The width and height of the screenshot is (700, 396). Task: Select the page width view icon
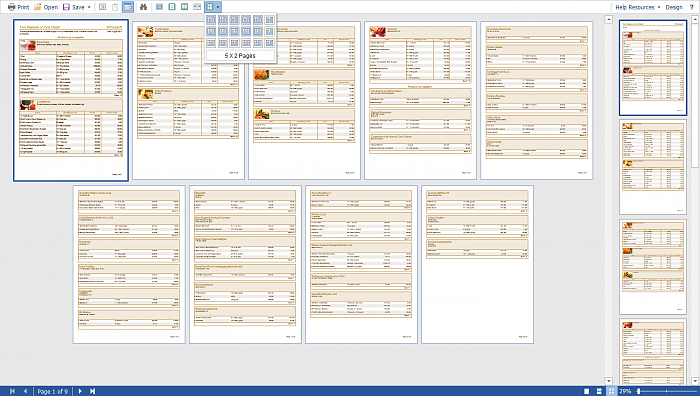click(197, 7)
